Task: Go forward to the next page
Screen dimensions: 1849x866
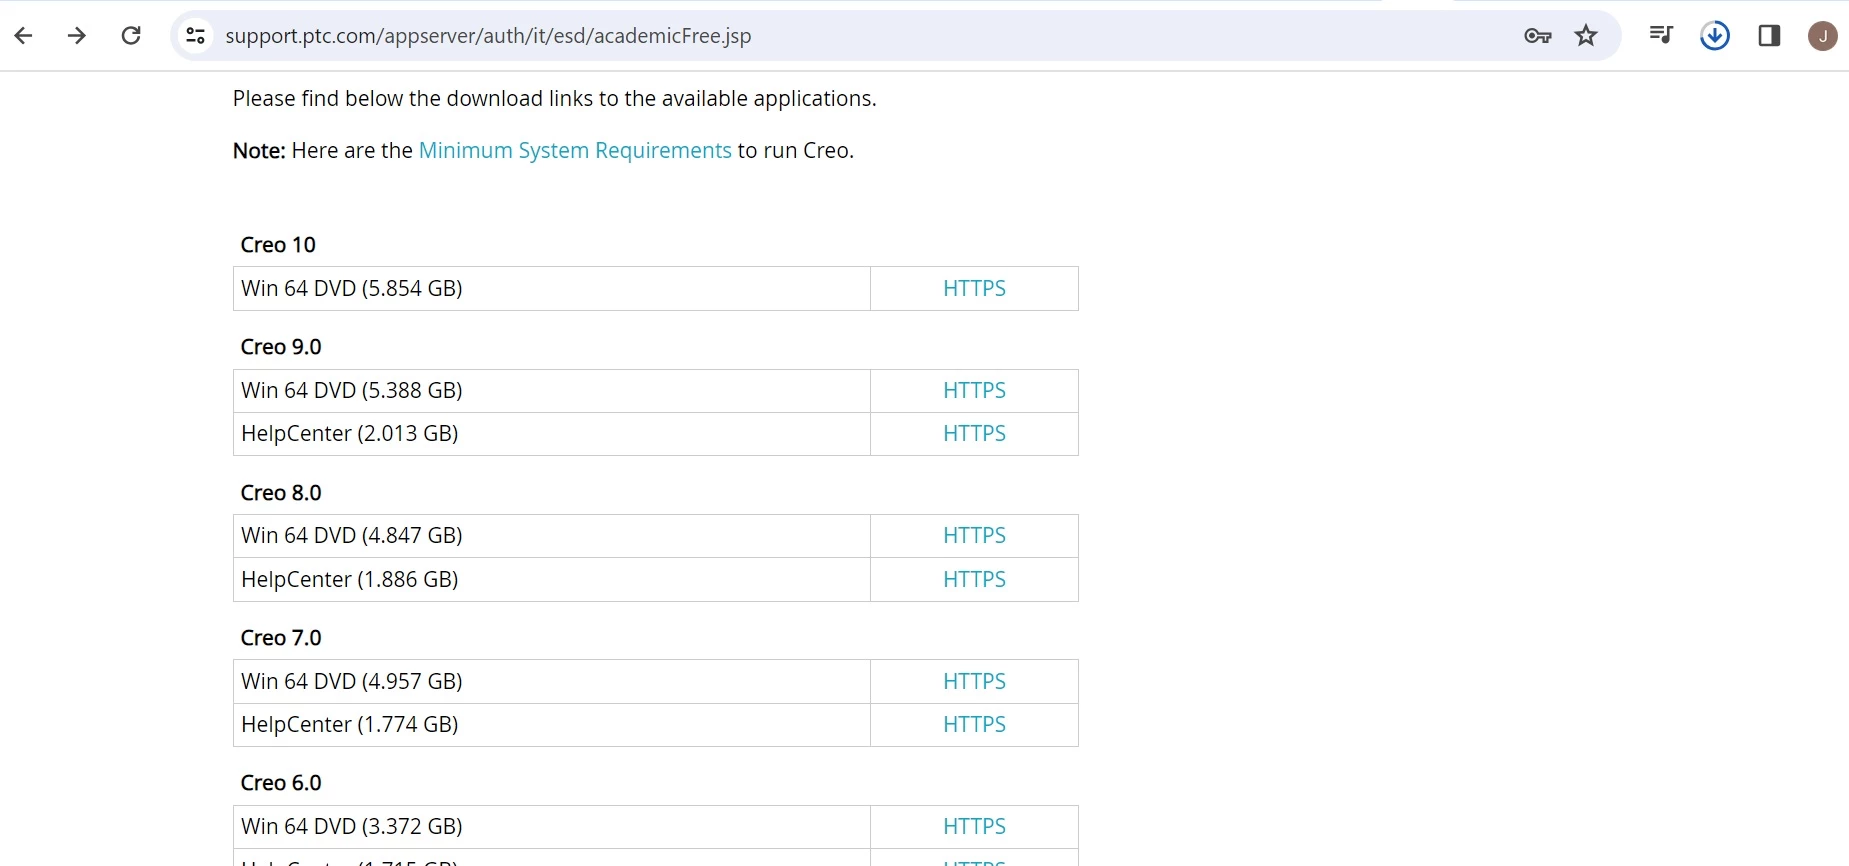Action: (x=77, y=36)
